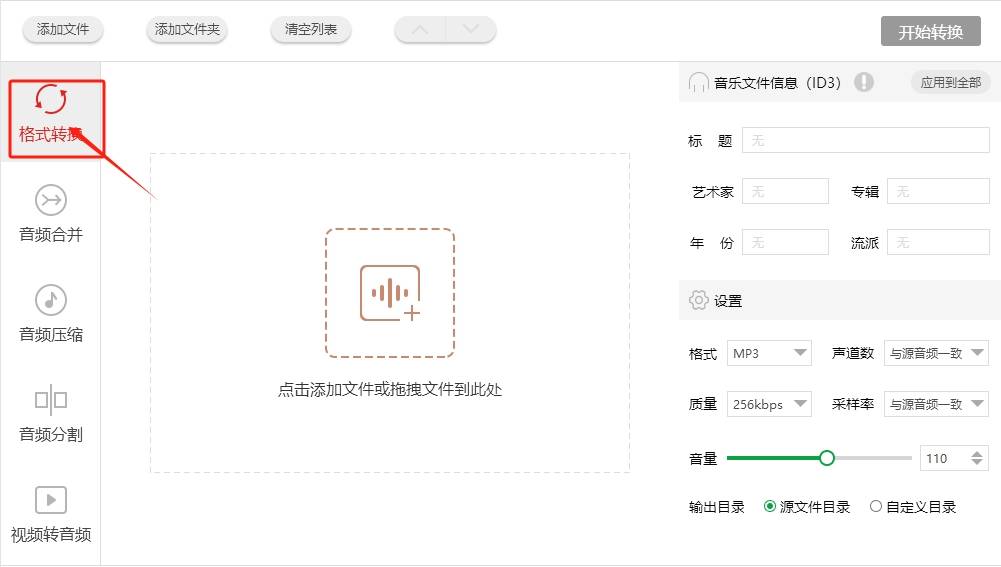Select the 格式转换 format conversion icon
The height and width of the screenshot is (567, 1001).
pyautogui.click(x=50, y=100)
